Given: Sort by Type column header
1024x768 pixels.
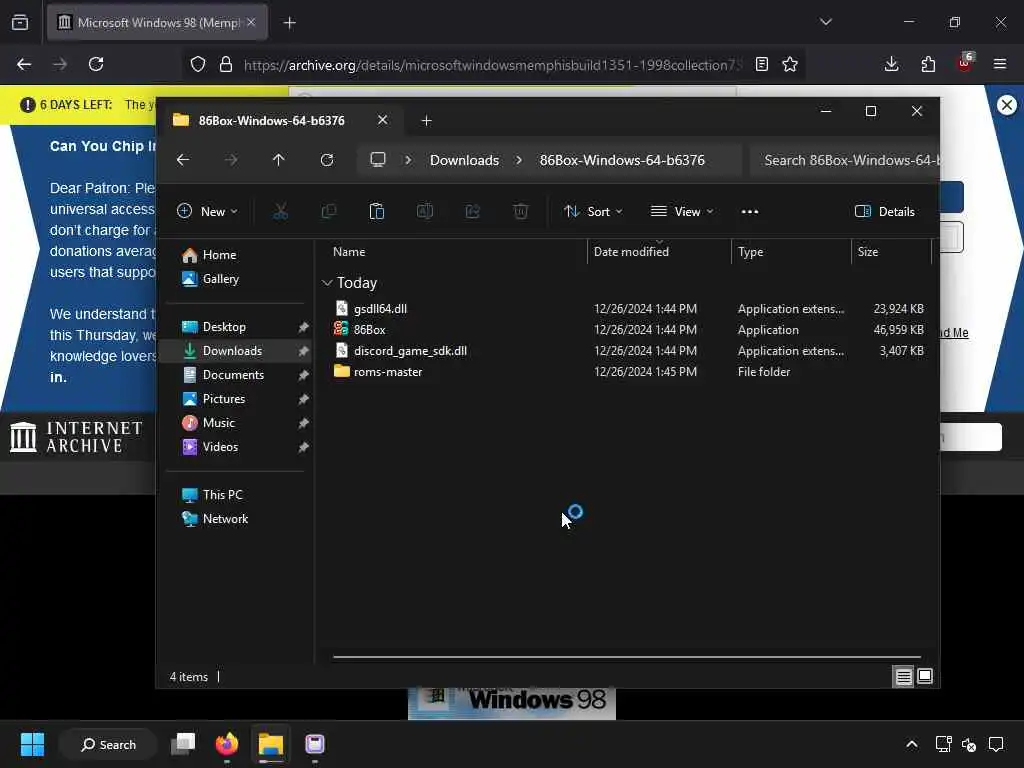Looking at the screenshot, I should [x=751, y=252].
